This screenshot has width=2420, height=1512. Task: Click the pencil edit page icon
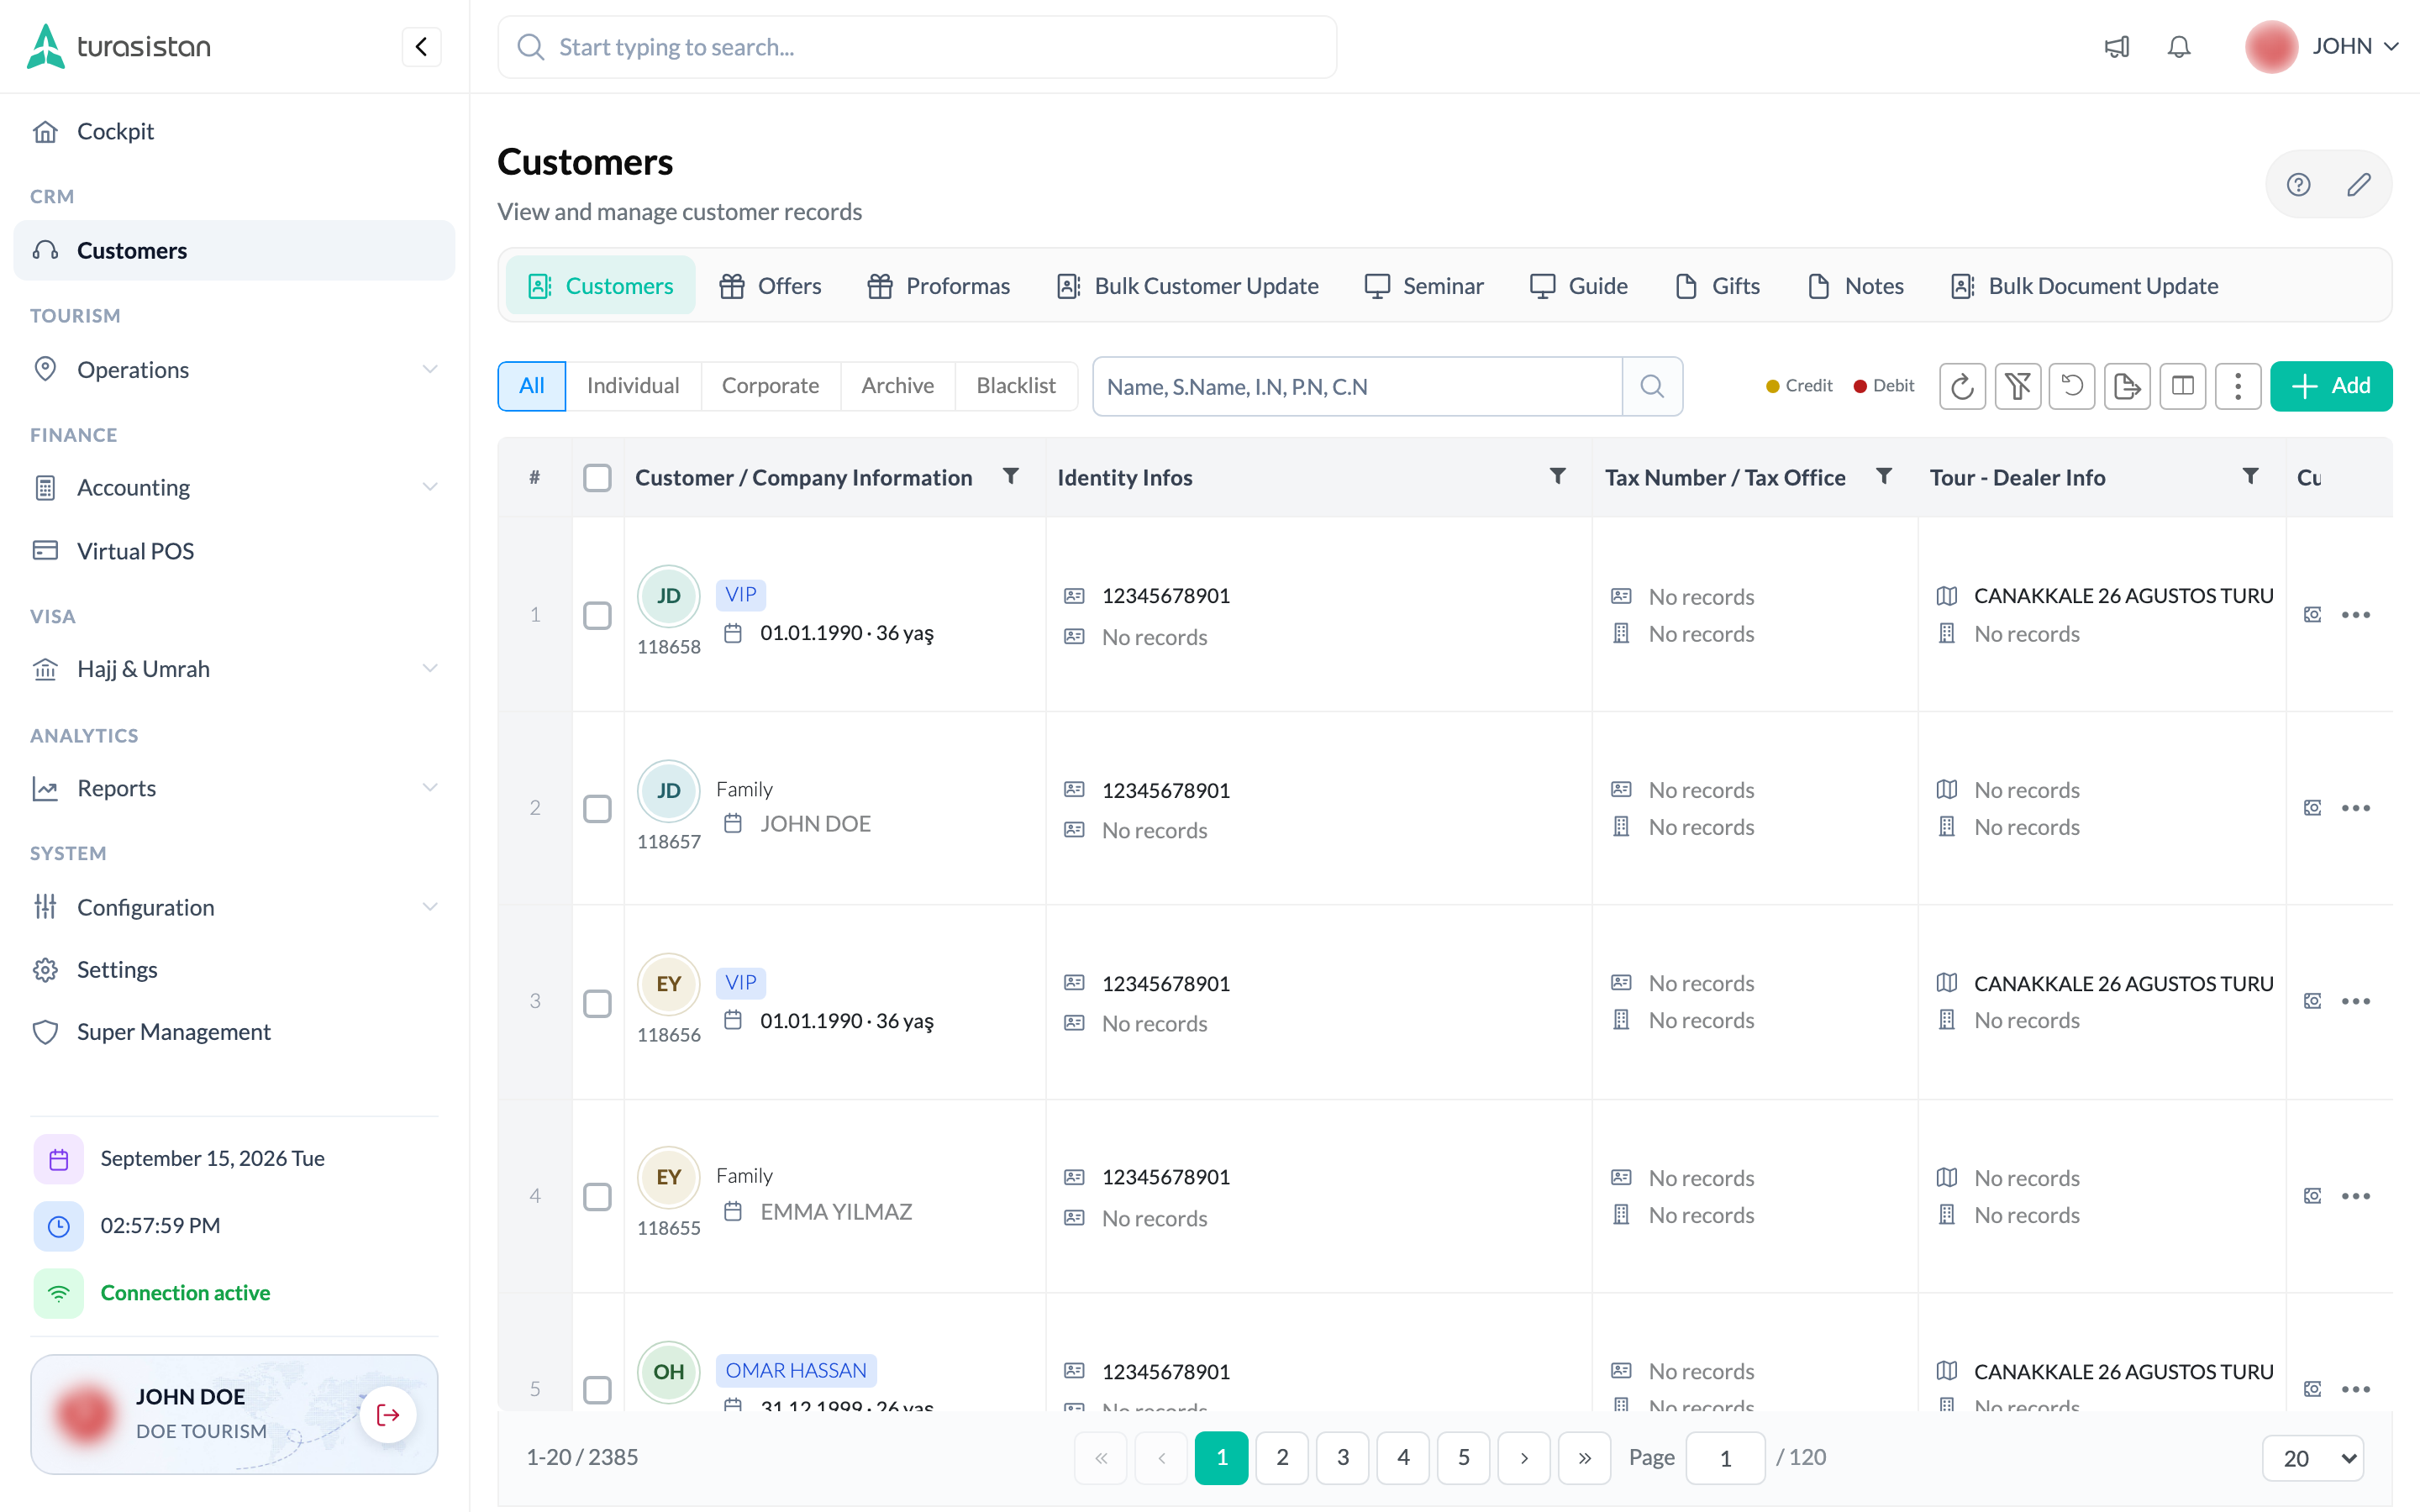(x=2358, y=184)
